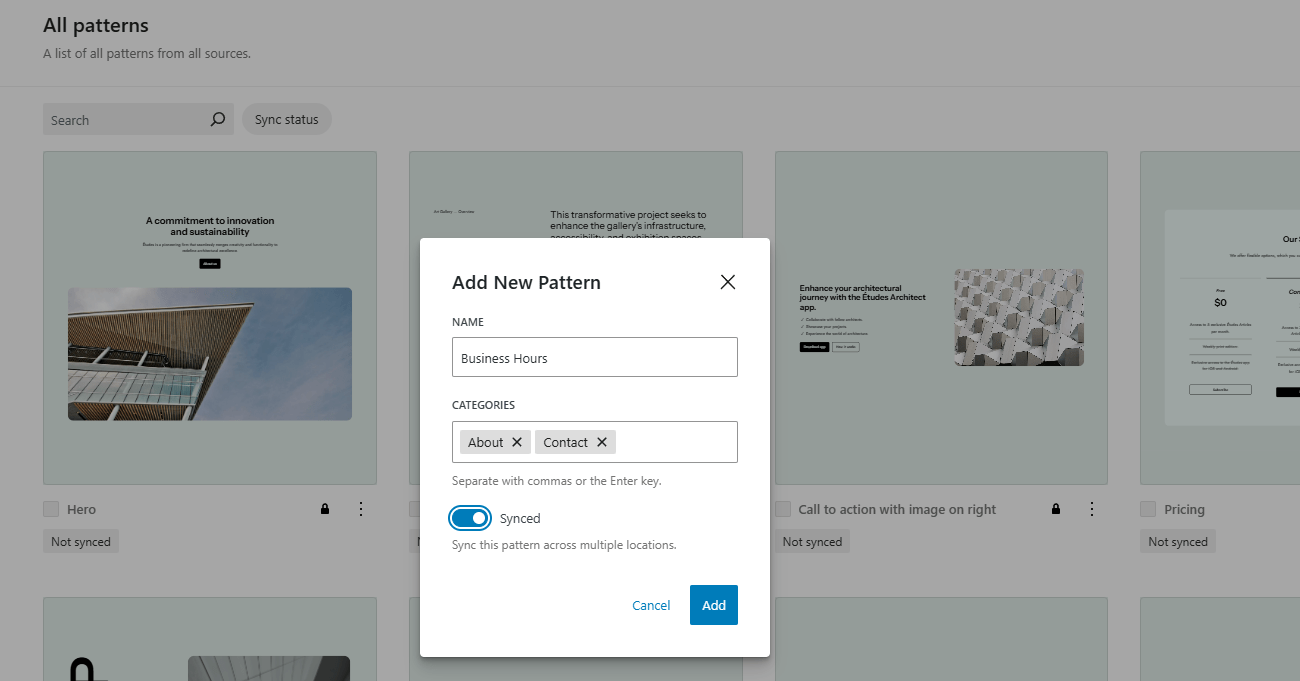This screenshot has width=1300, height=681.
Task: Remove the Contact category token
Action: pos(602,442)
